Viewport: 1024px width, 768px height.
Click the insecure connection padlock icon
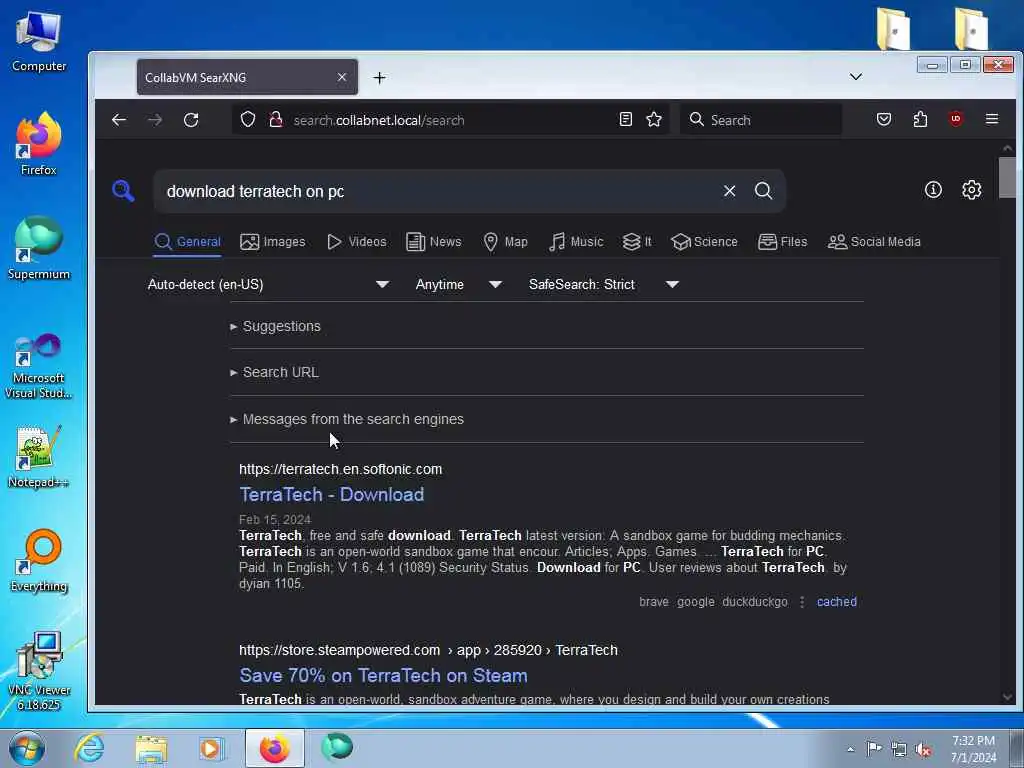[276, 120]
